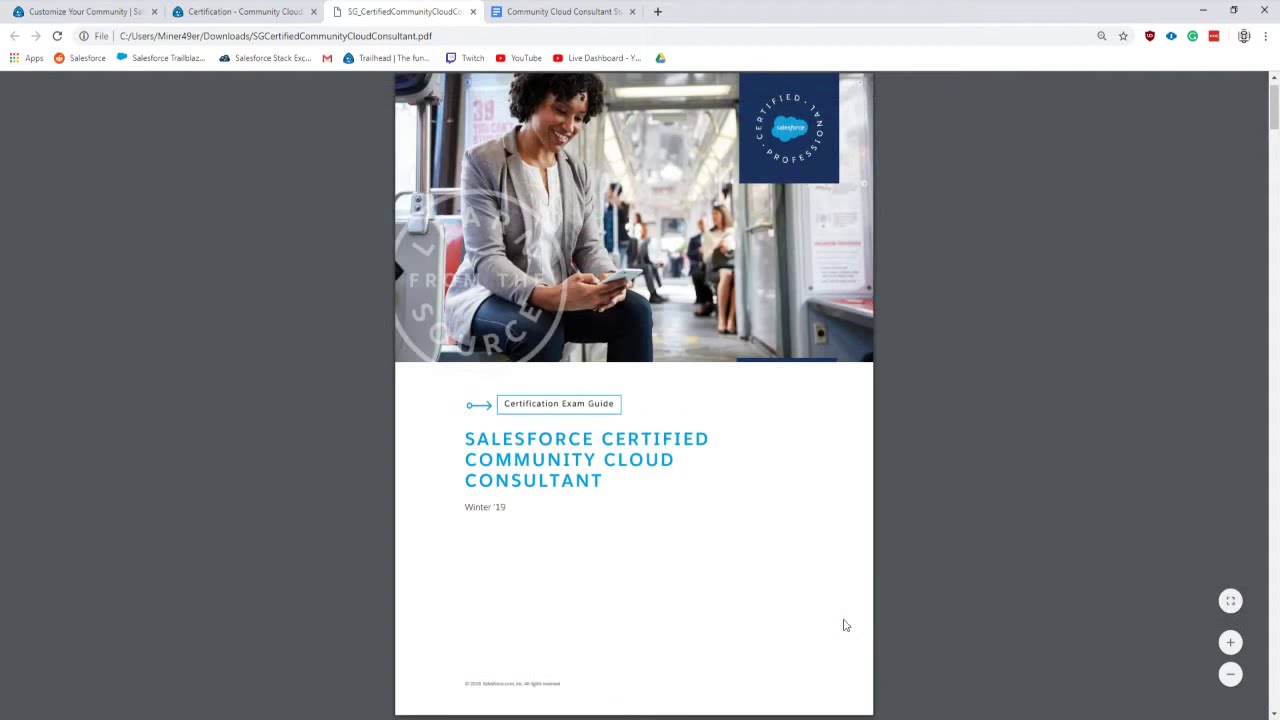1280x720 pixels.
Task: Switch to Customize Your Community tab
Action: (x=85, y=12)
